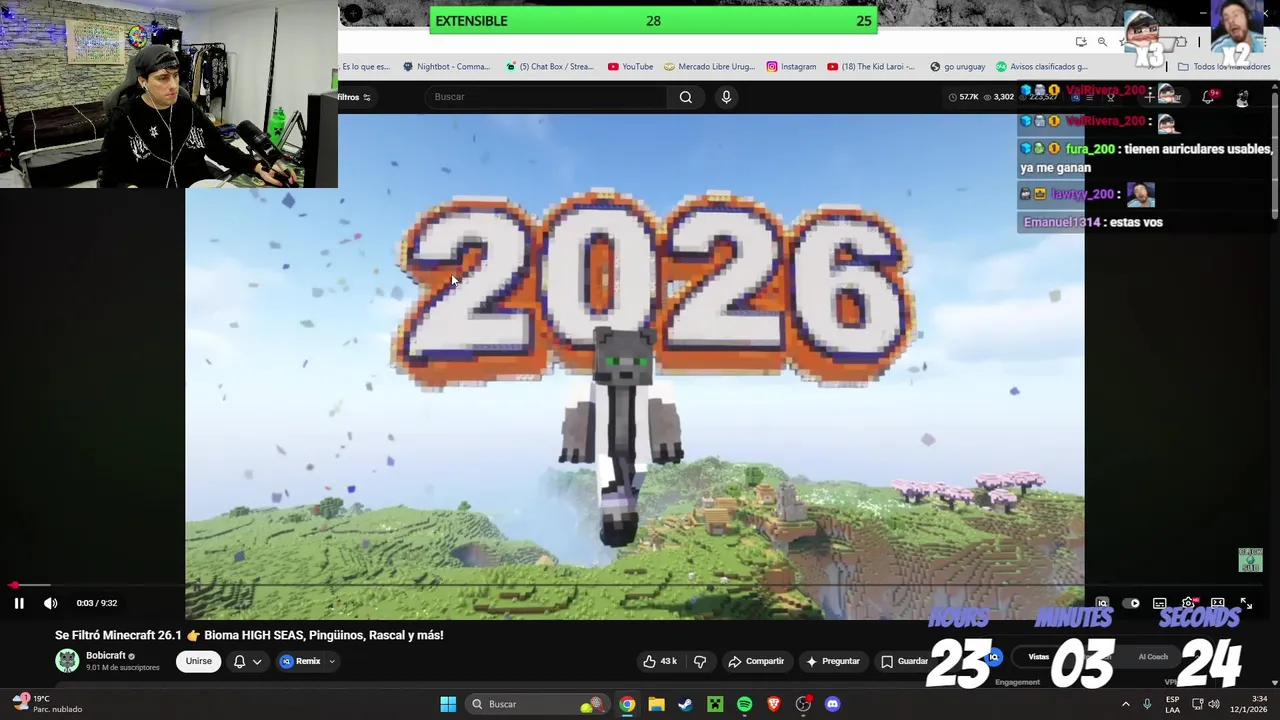Select the Vistas tab
Screen dimensions: 1280x720
click(1039, 657)
